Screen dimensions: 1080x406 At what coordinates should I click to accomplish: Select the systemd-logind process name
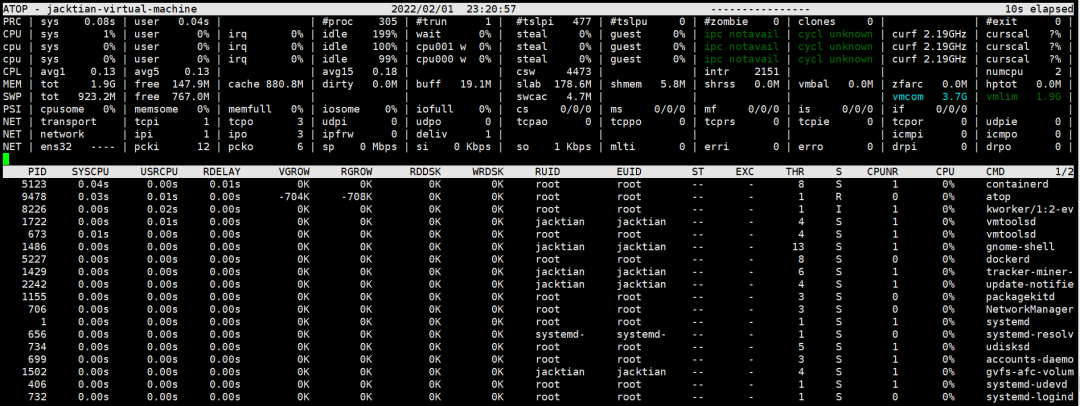[x=1030, y=397]
